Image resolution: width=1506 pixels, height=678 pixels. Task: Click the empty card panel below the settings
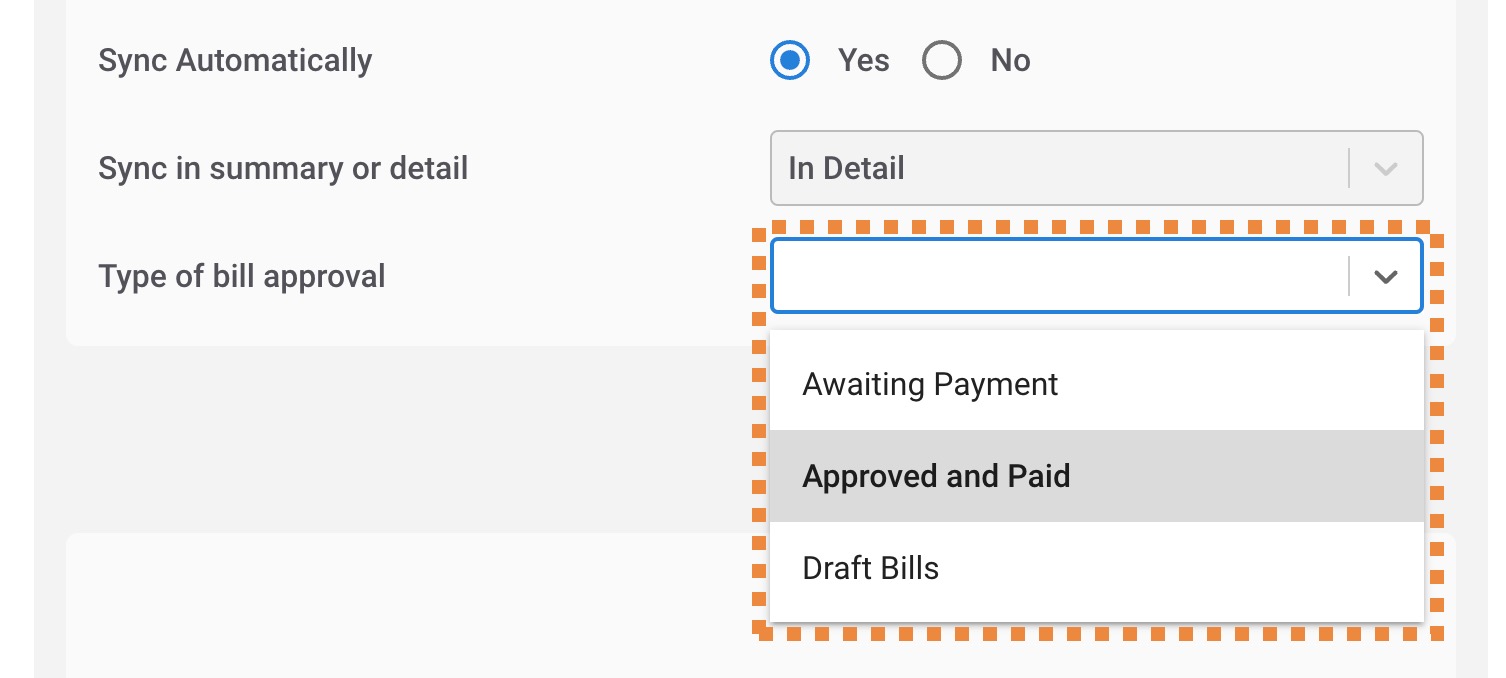pyautogui.click(x=400, y=606)
